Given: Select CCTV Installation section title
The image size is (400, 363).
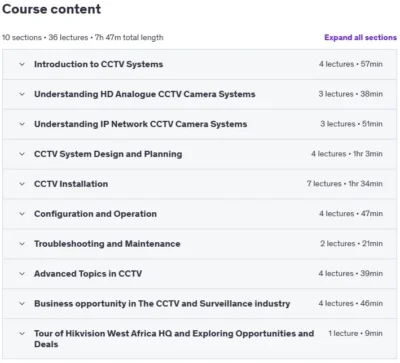Looking at the screenshot, I should 71,184.
